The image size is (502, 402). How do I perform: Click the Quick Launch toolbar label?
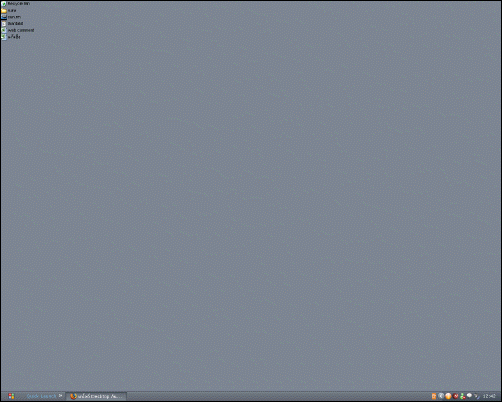[41, 396]
